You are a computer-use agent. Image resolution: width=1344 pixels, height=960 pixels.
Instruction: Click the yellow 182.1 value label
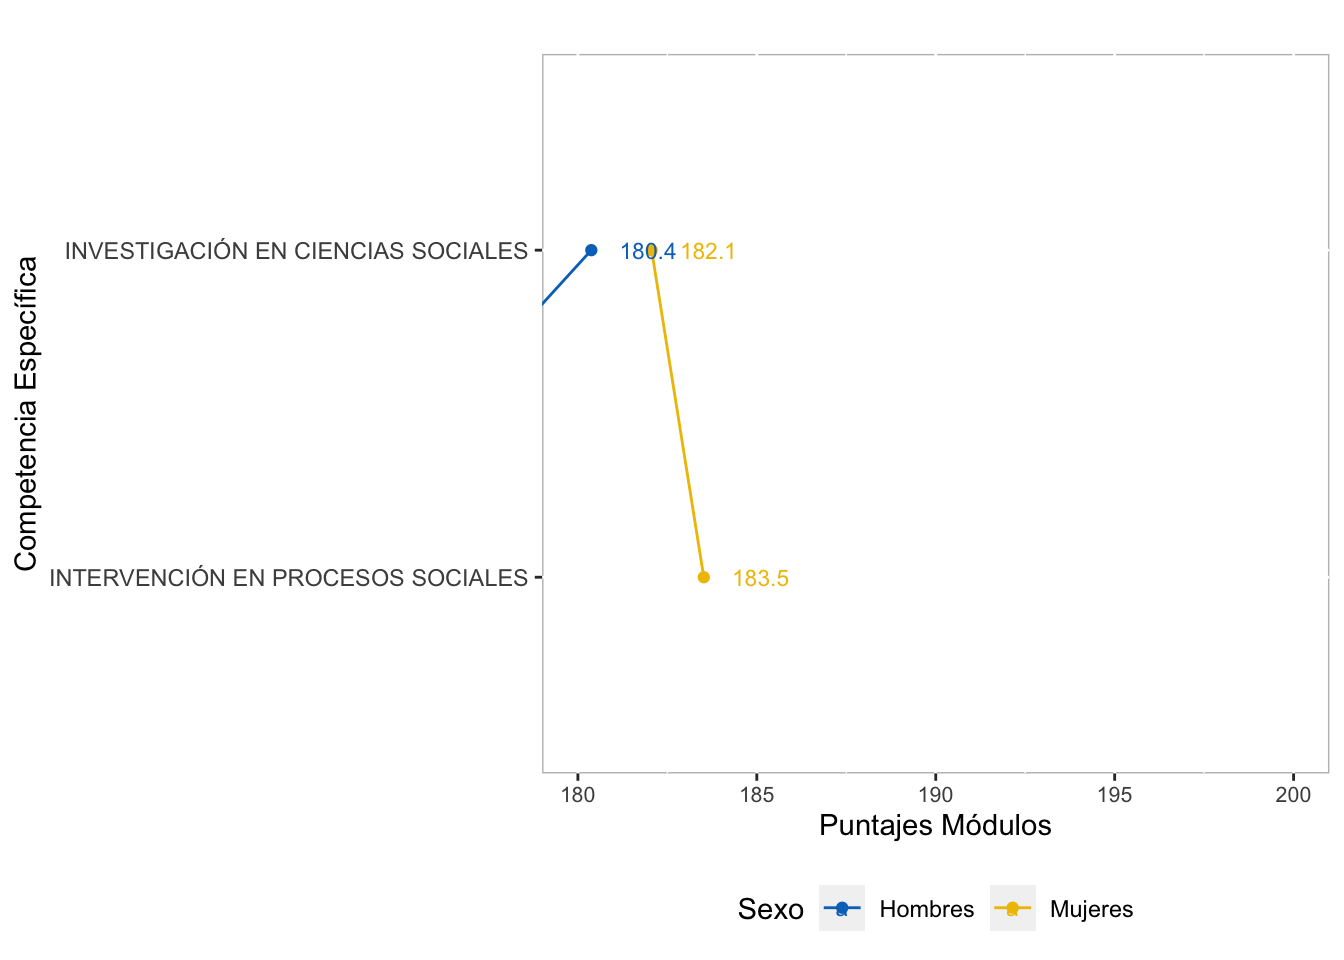[708, 252]
